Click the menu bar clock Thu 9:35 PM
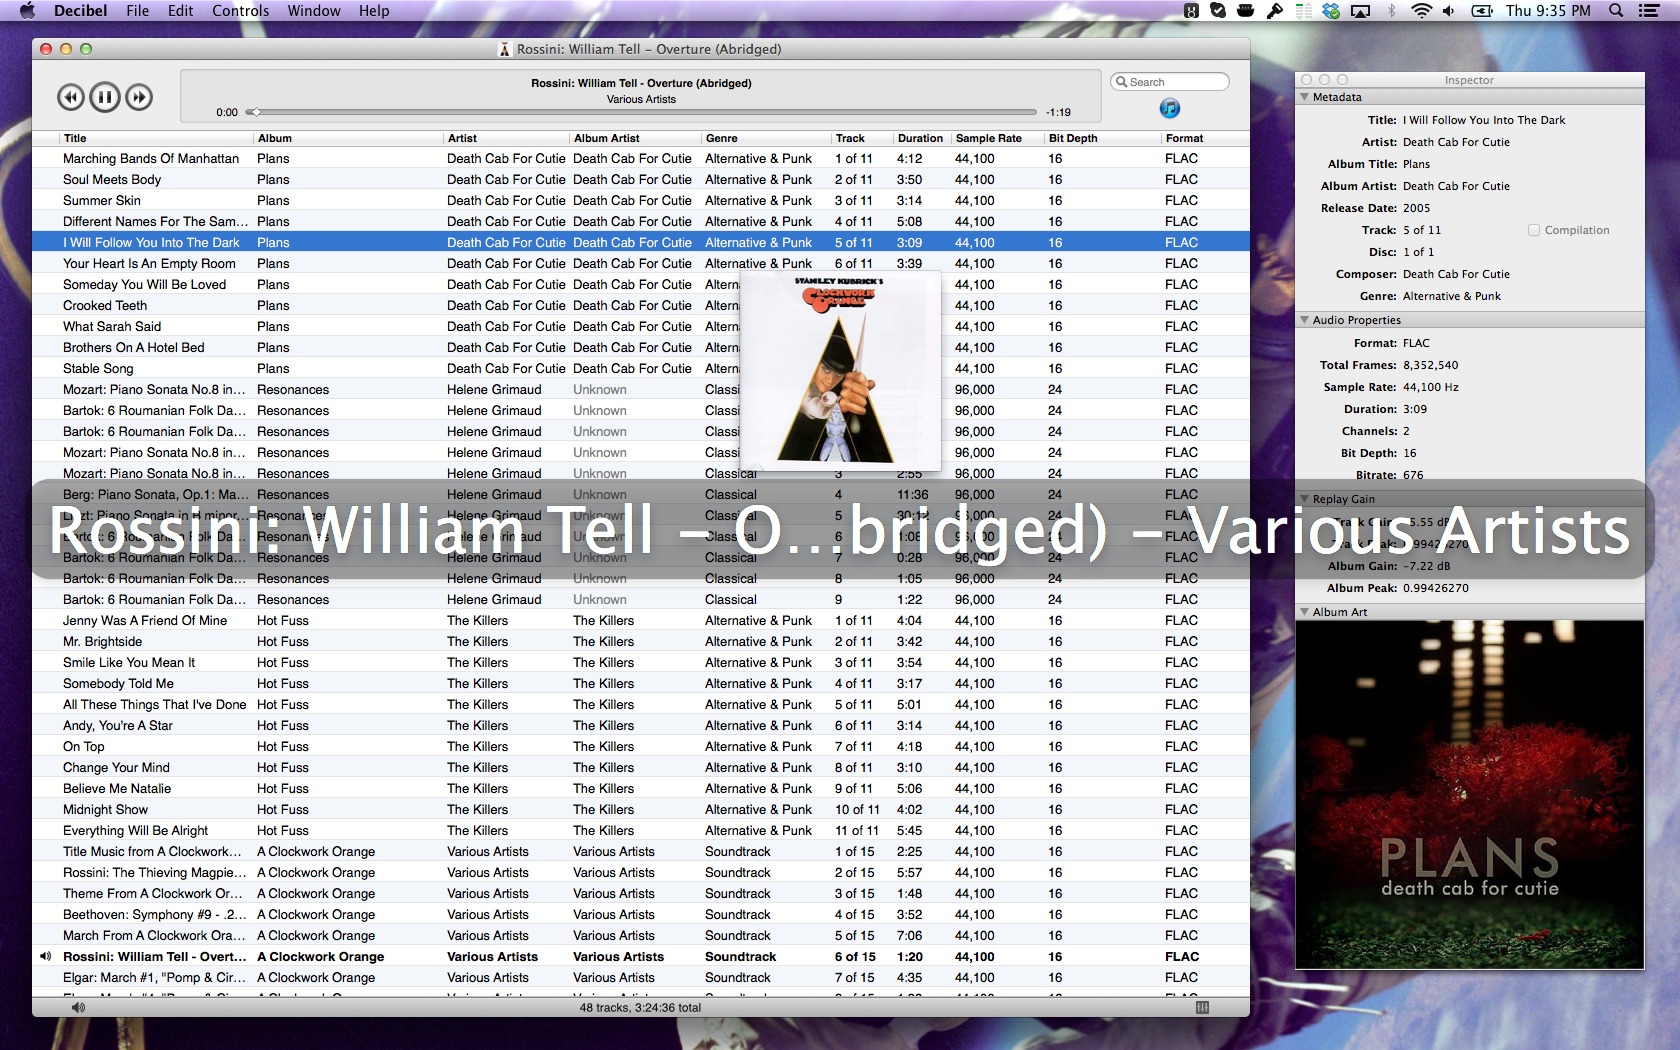The height and width of the screenshot is (1050, 1680). tap(1548, 11)
